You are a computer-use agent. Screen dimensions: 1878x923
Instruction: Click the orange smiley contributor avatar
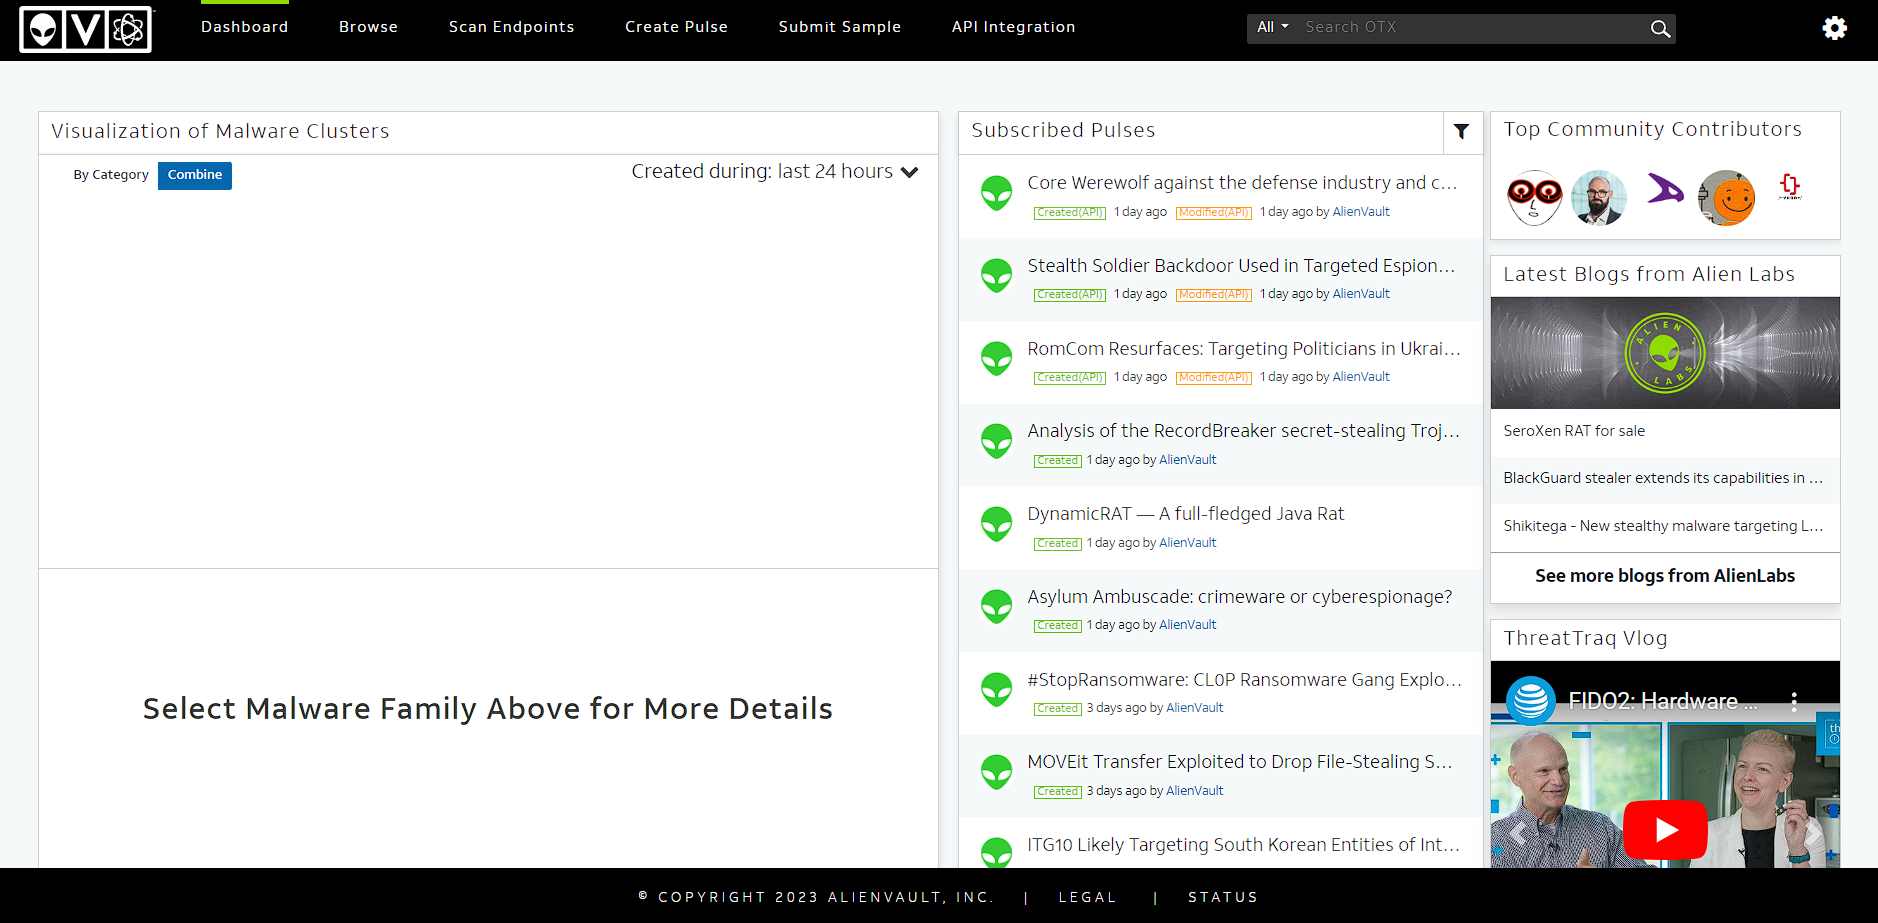point(1726,197)
